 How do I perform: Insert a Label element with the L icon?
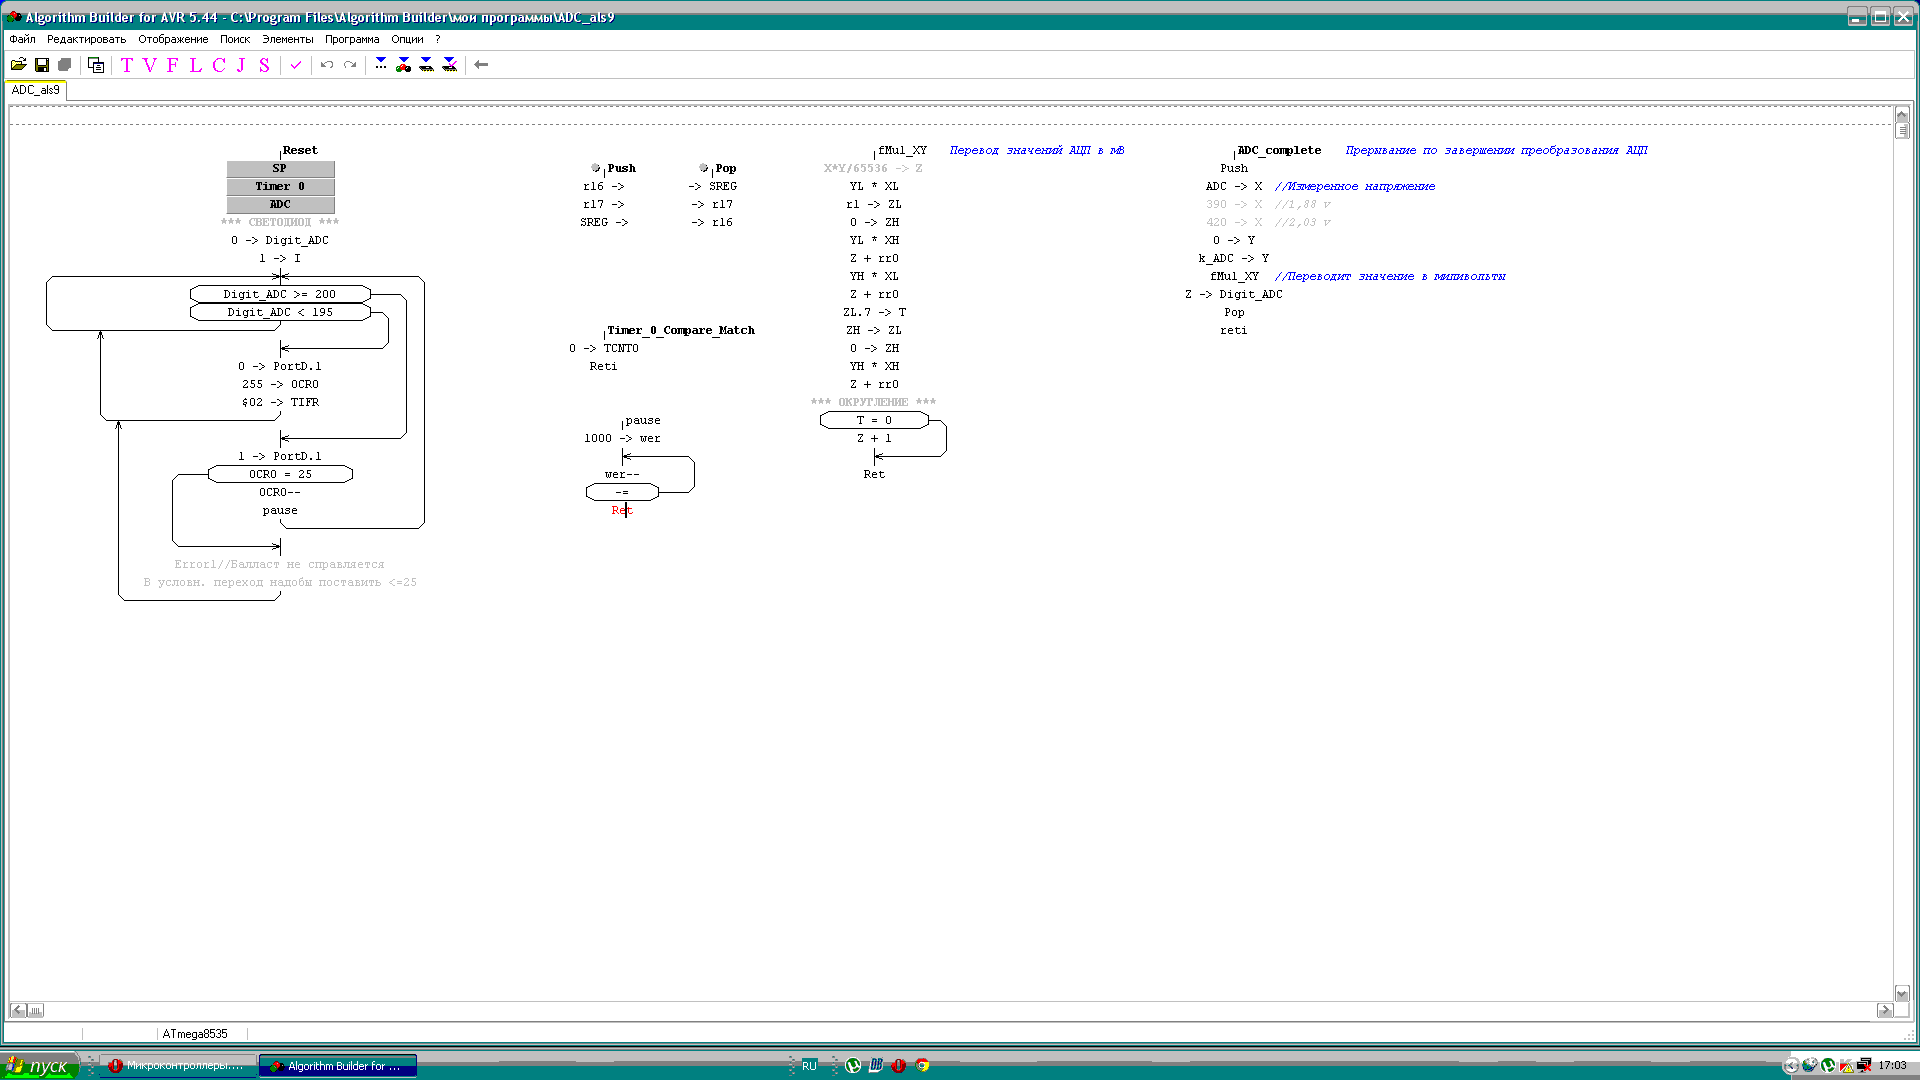click(x=195, y=65)
